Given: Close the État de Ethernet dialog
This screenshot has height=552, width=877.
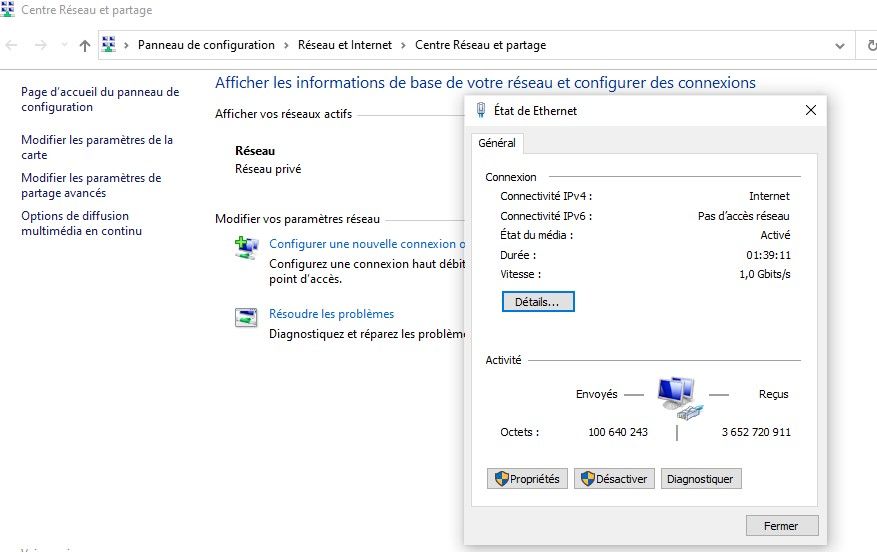Looking at the screenshot, I should point(810,110).
